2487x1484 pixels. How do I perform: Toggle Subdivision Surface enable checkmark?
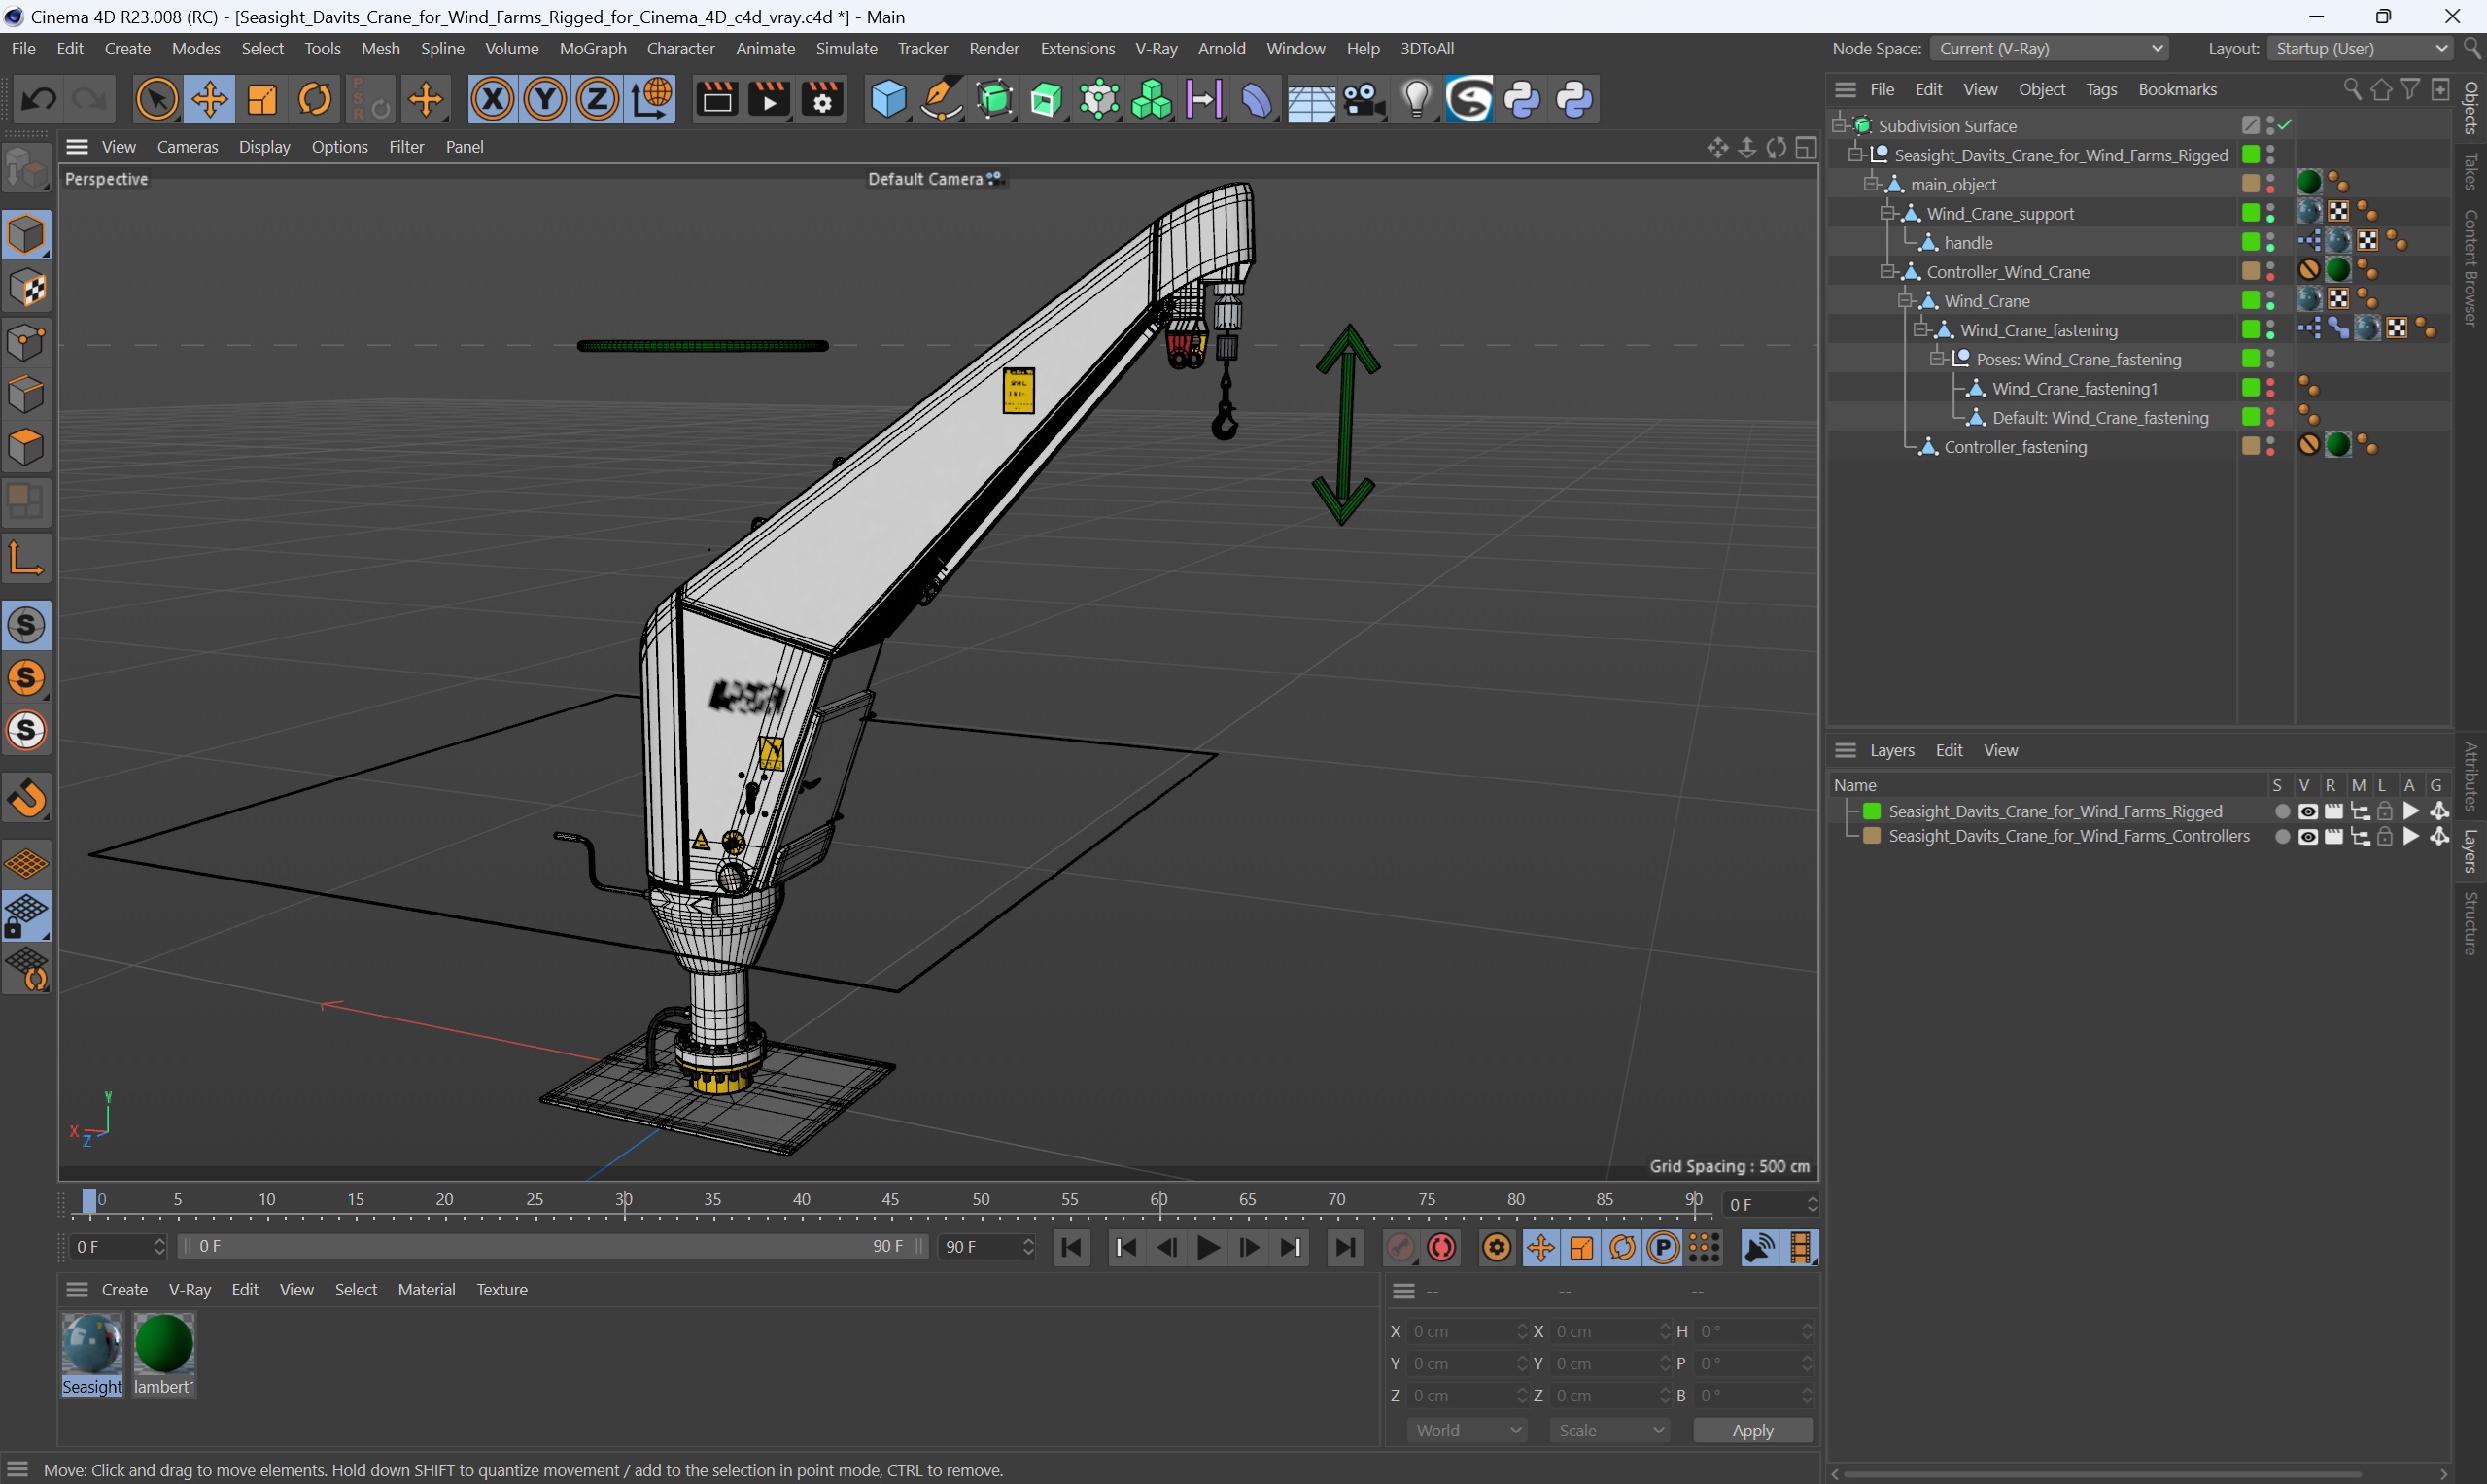click(2285, 125)
